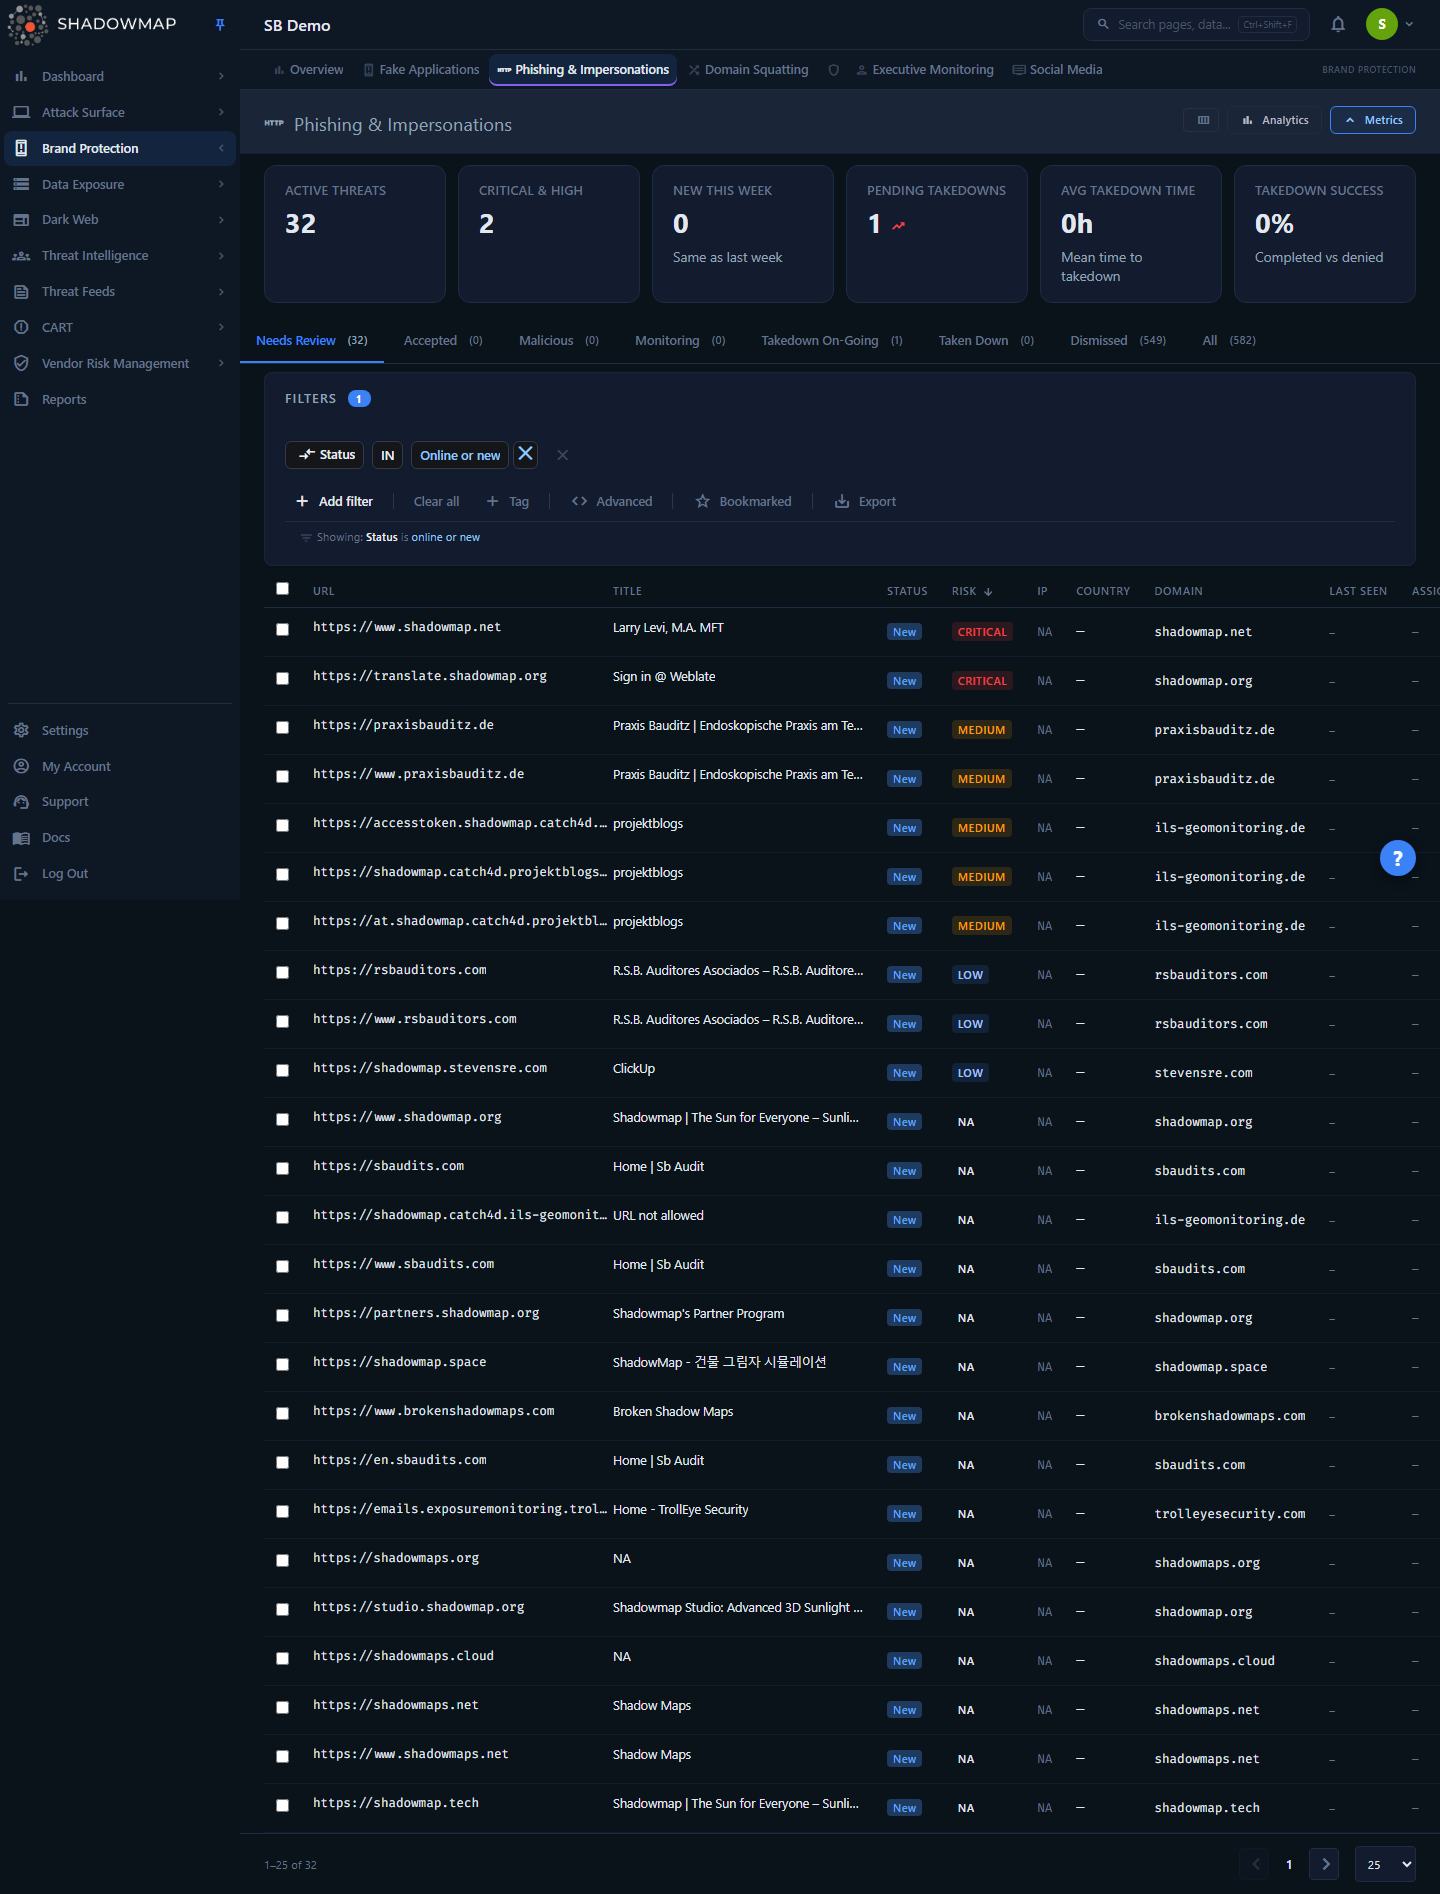Open the page size dropdown showing 25
This screenshot has height=1894, width=1440.
coord(1385,1865)
